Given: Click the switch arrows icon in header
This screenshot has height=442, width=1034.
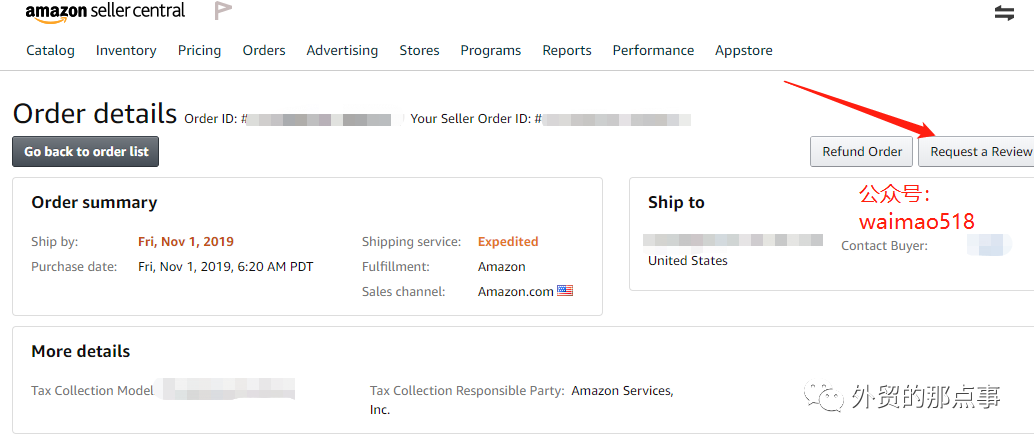Looking at the screenshot, I should click(1004, 13).
